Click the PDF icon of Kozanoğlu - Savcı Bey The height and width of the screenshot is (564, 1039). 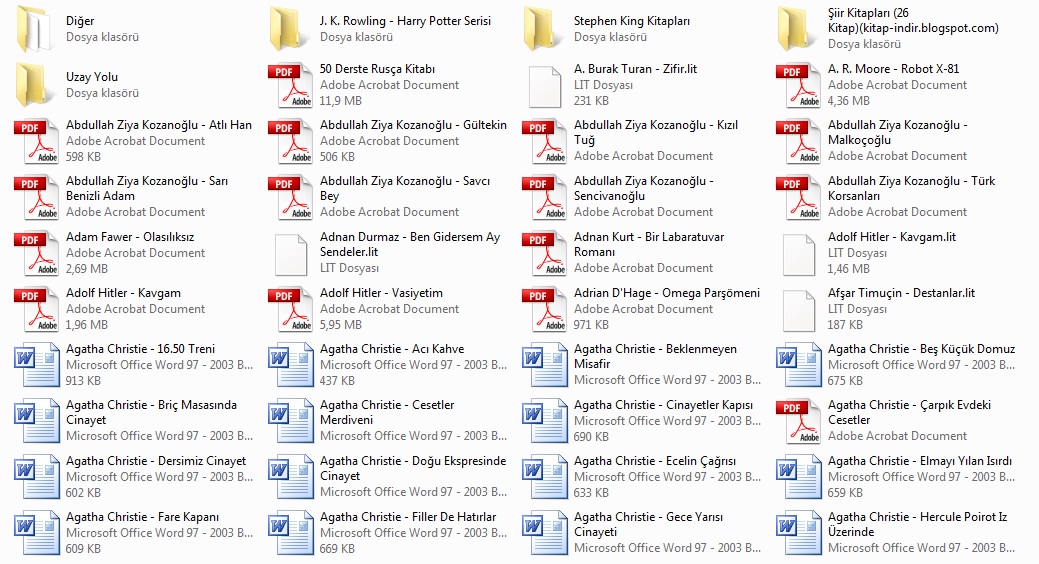click(x=290, y=197)
